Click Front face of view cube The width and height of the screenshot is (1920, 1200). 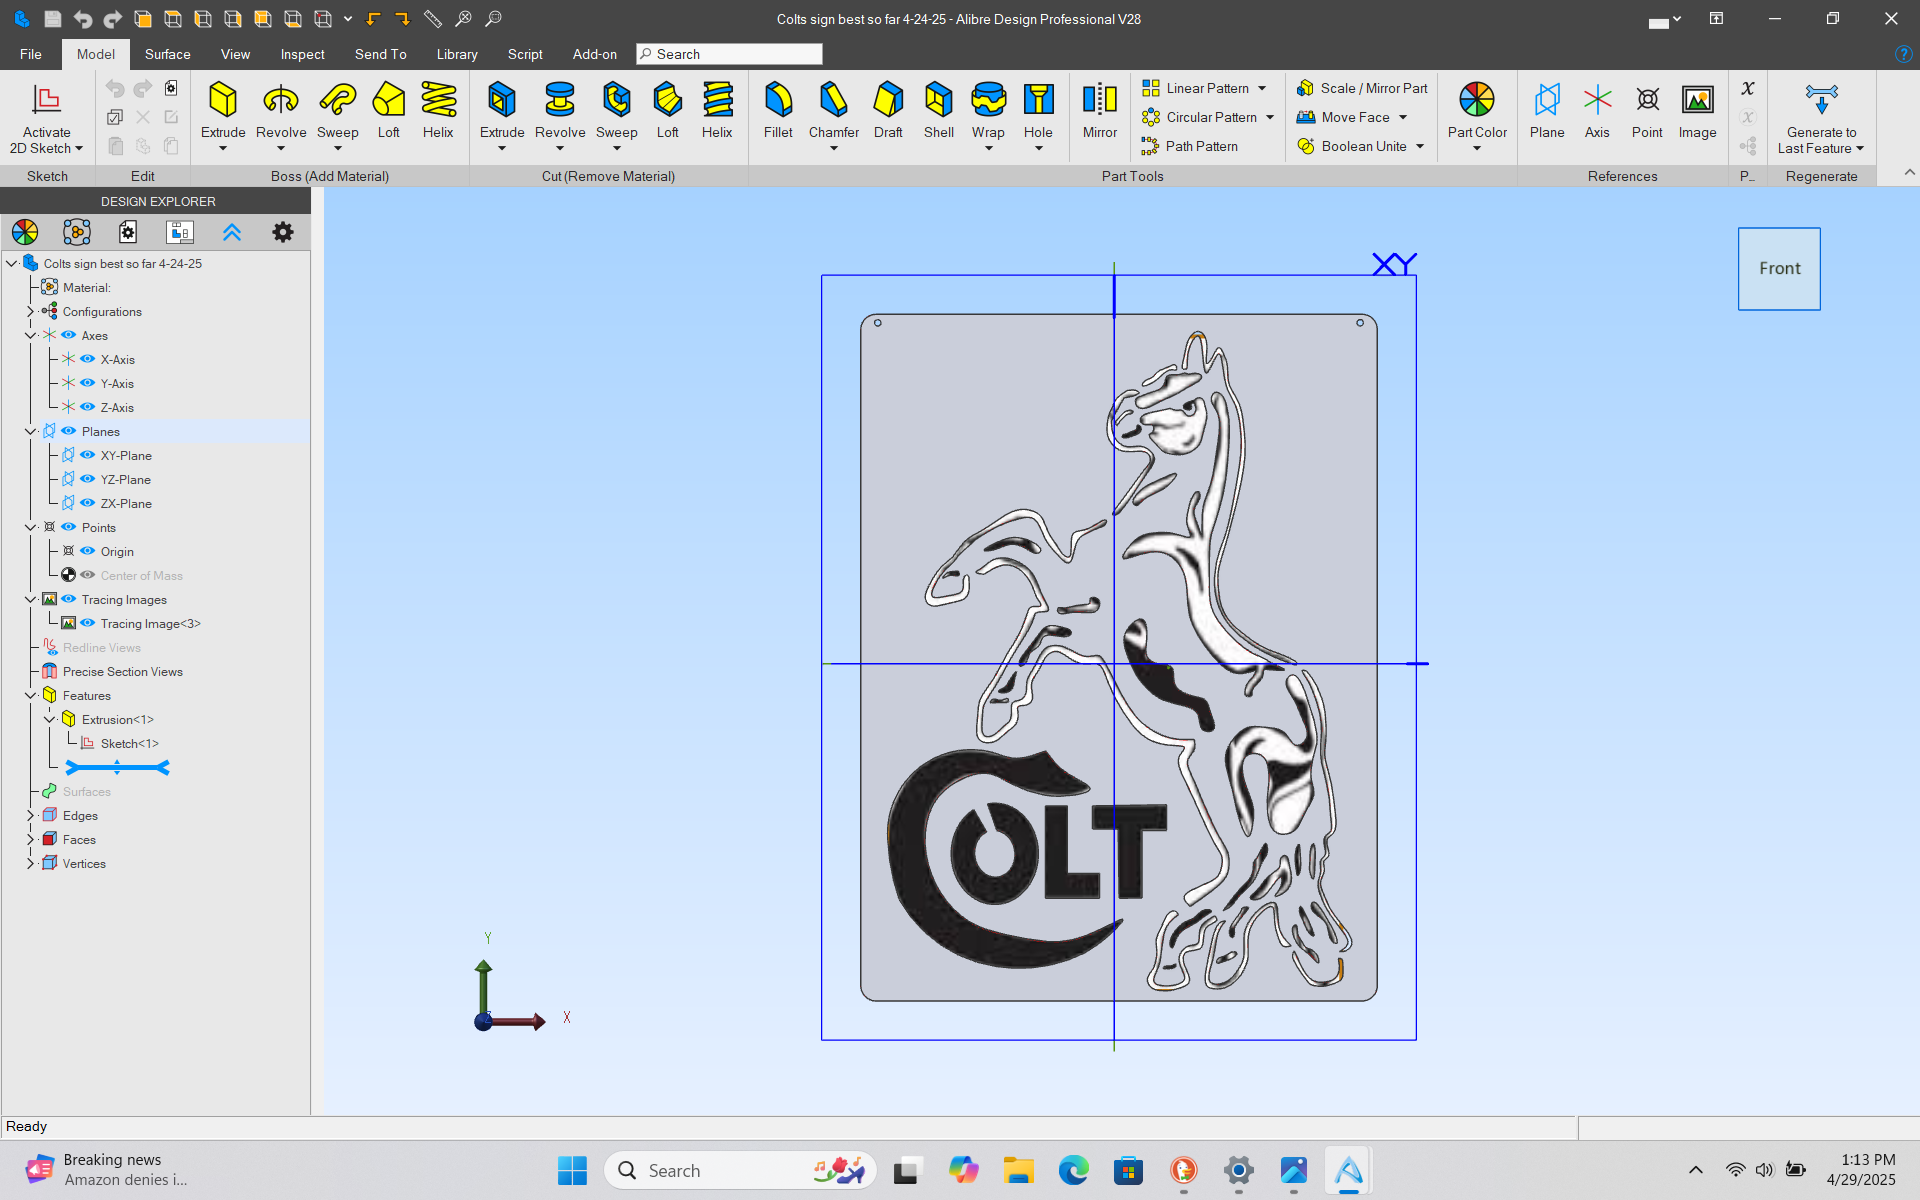1779,268
